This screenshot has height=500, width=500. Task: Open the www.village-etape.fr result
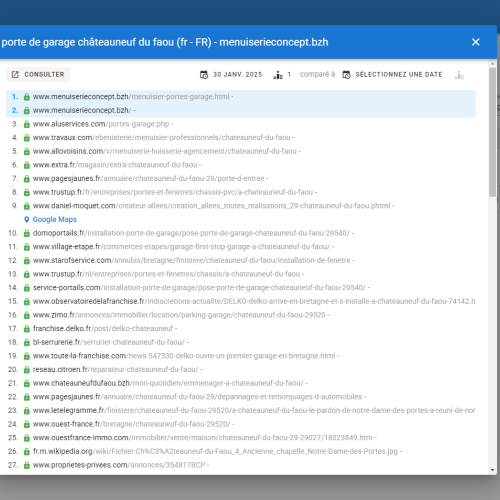click(181, 247)
